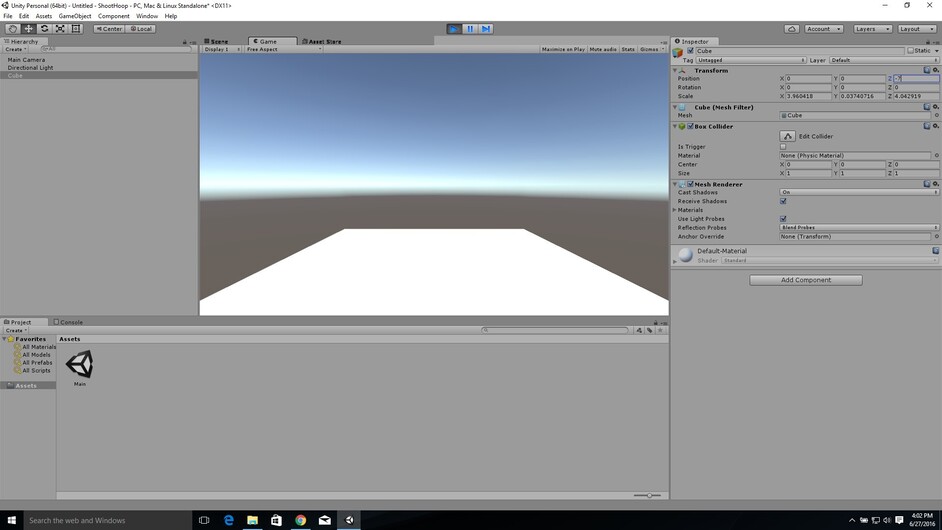The width and height of the screenshot is (942, 530).
Task: Click the favorites star icon in Project search
Action: pyautogui.click(x=660, y=330)
